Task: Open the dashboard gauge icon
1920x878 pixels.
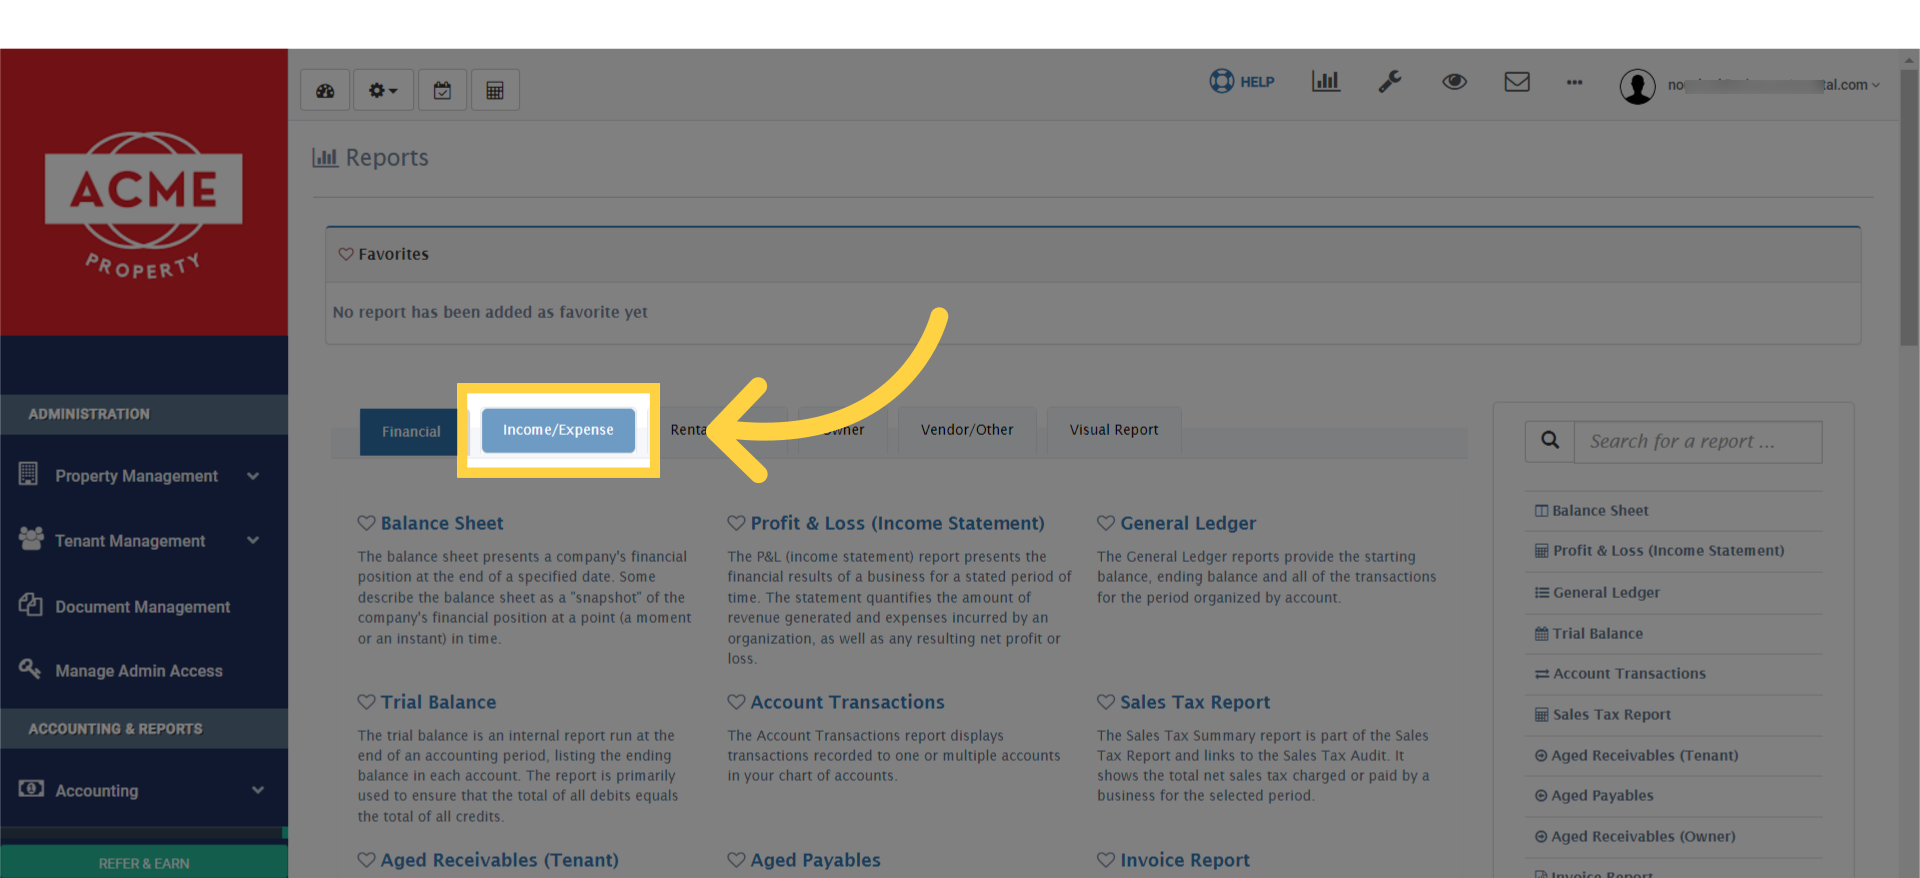Action: [325, 91]
